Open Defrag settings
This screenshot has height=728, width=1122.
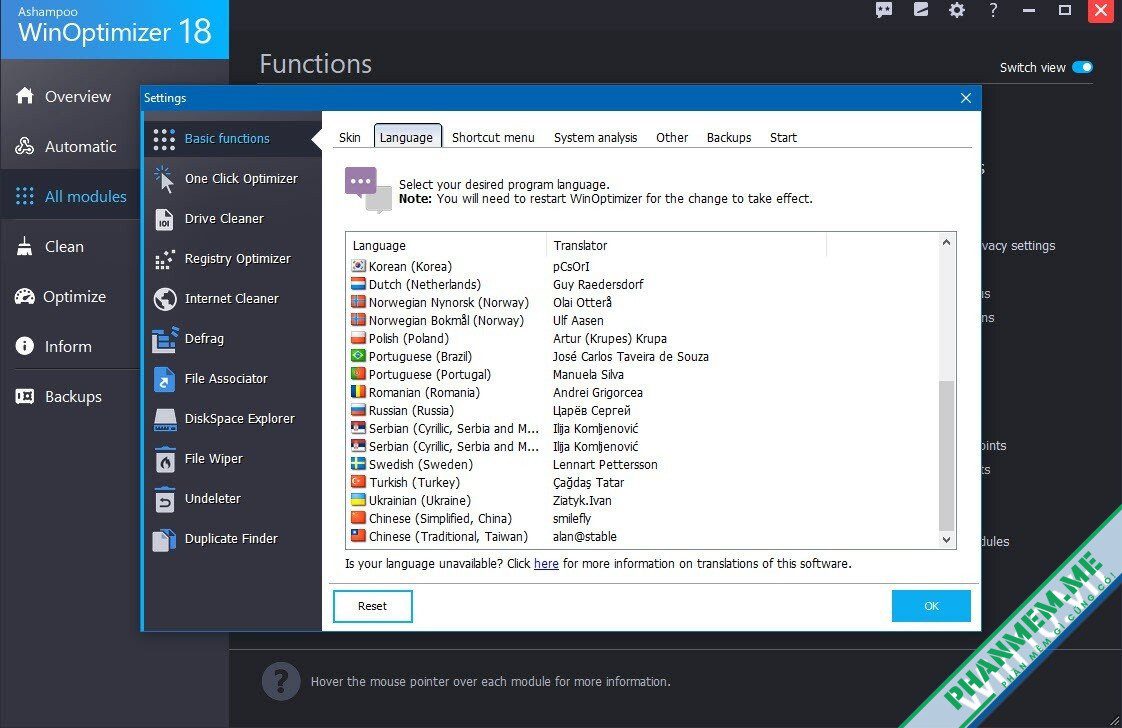233,339
